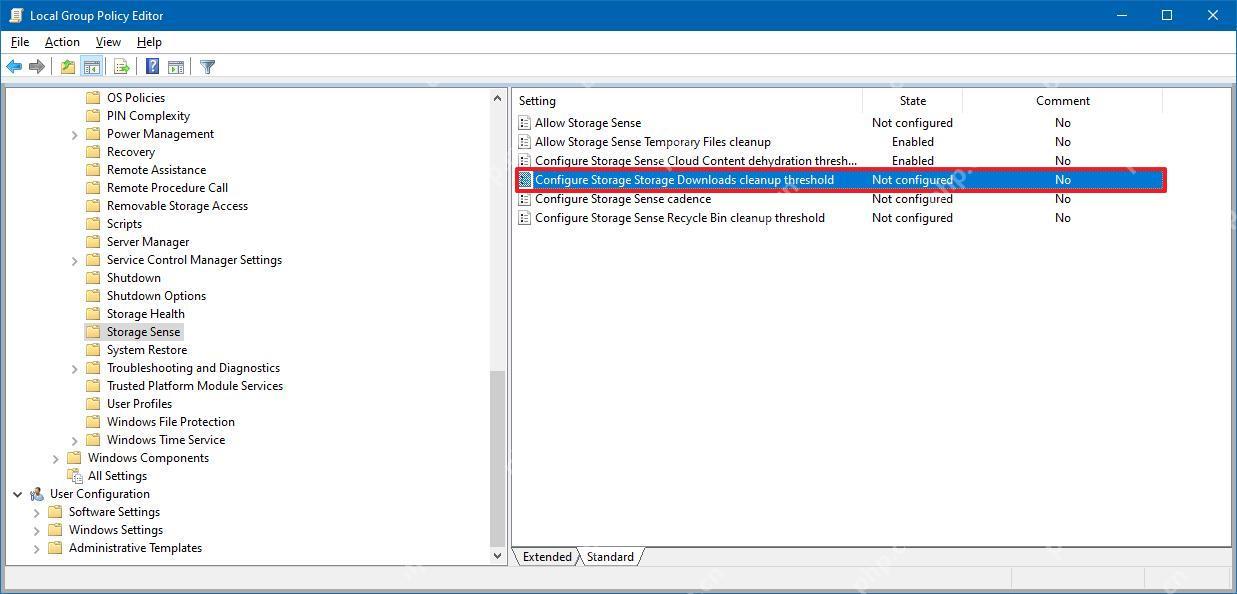Select "Shutdown Options" in the tree
Image resolution: width=1237 pixels, height=594 pixels.
157,296
